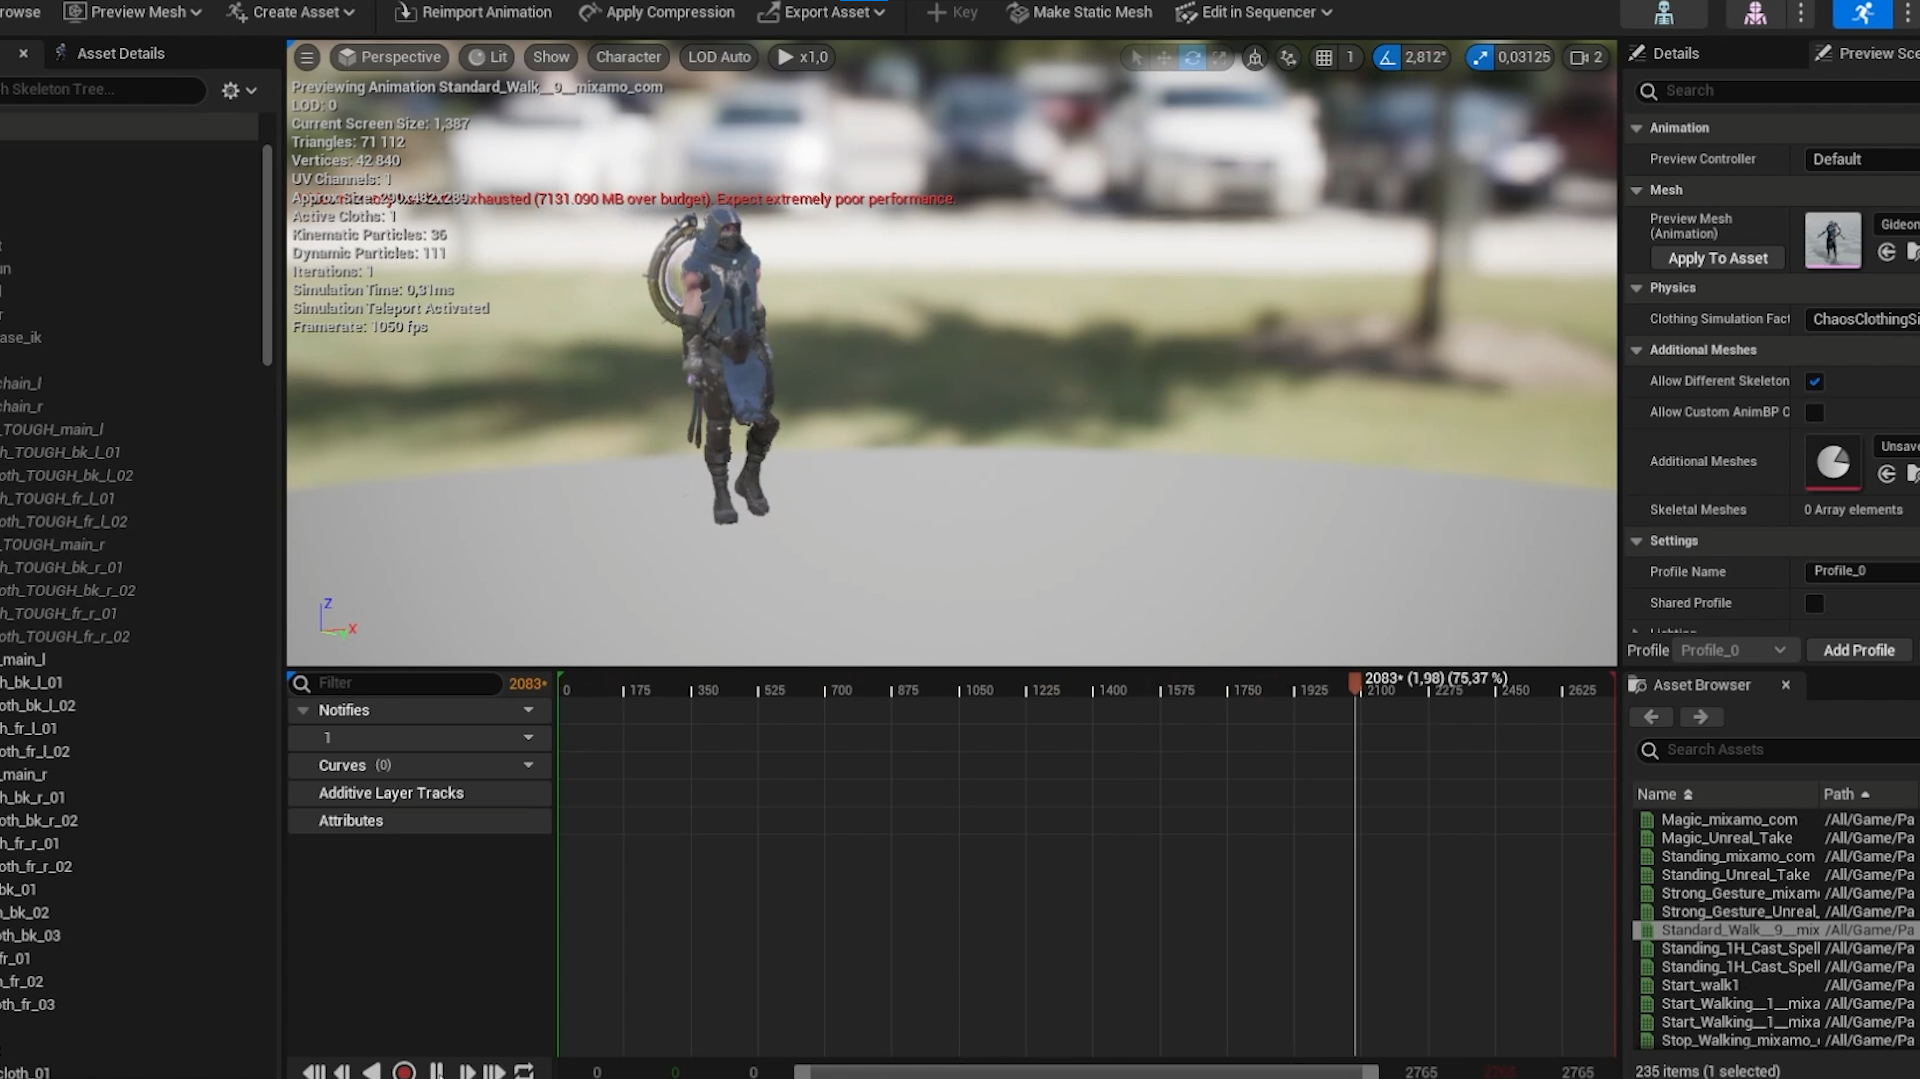Click the Apply To Asset button

[1717, 259]
